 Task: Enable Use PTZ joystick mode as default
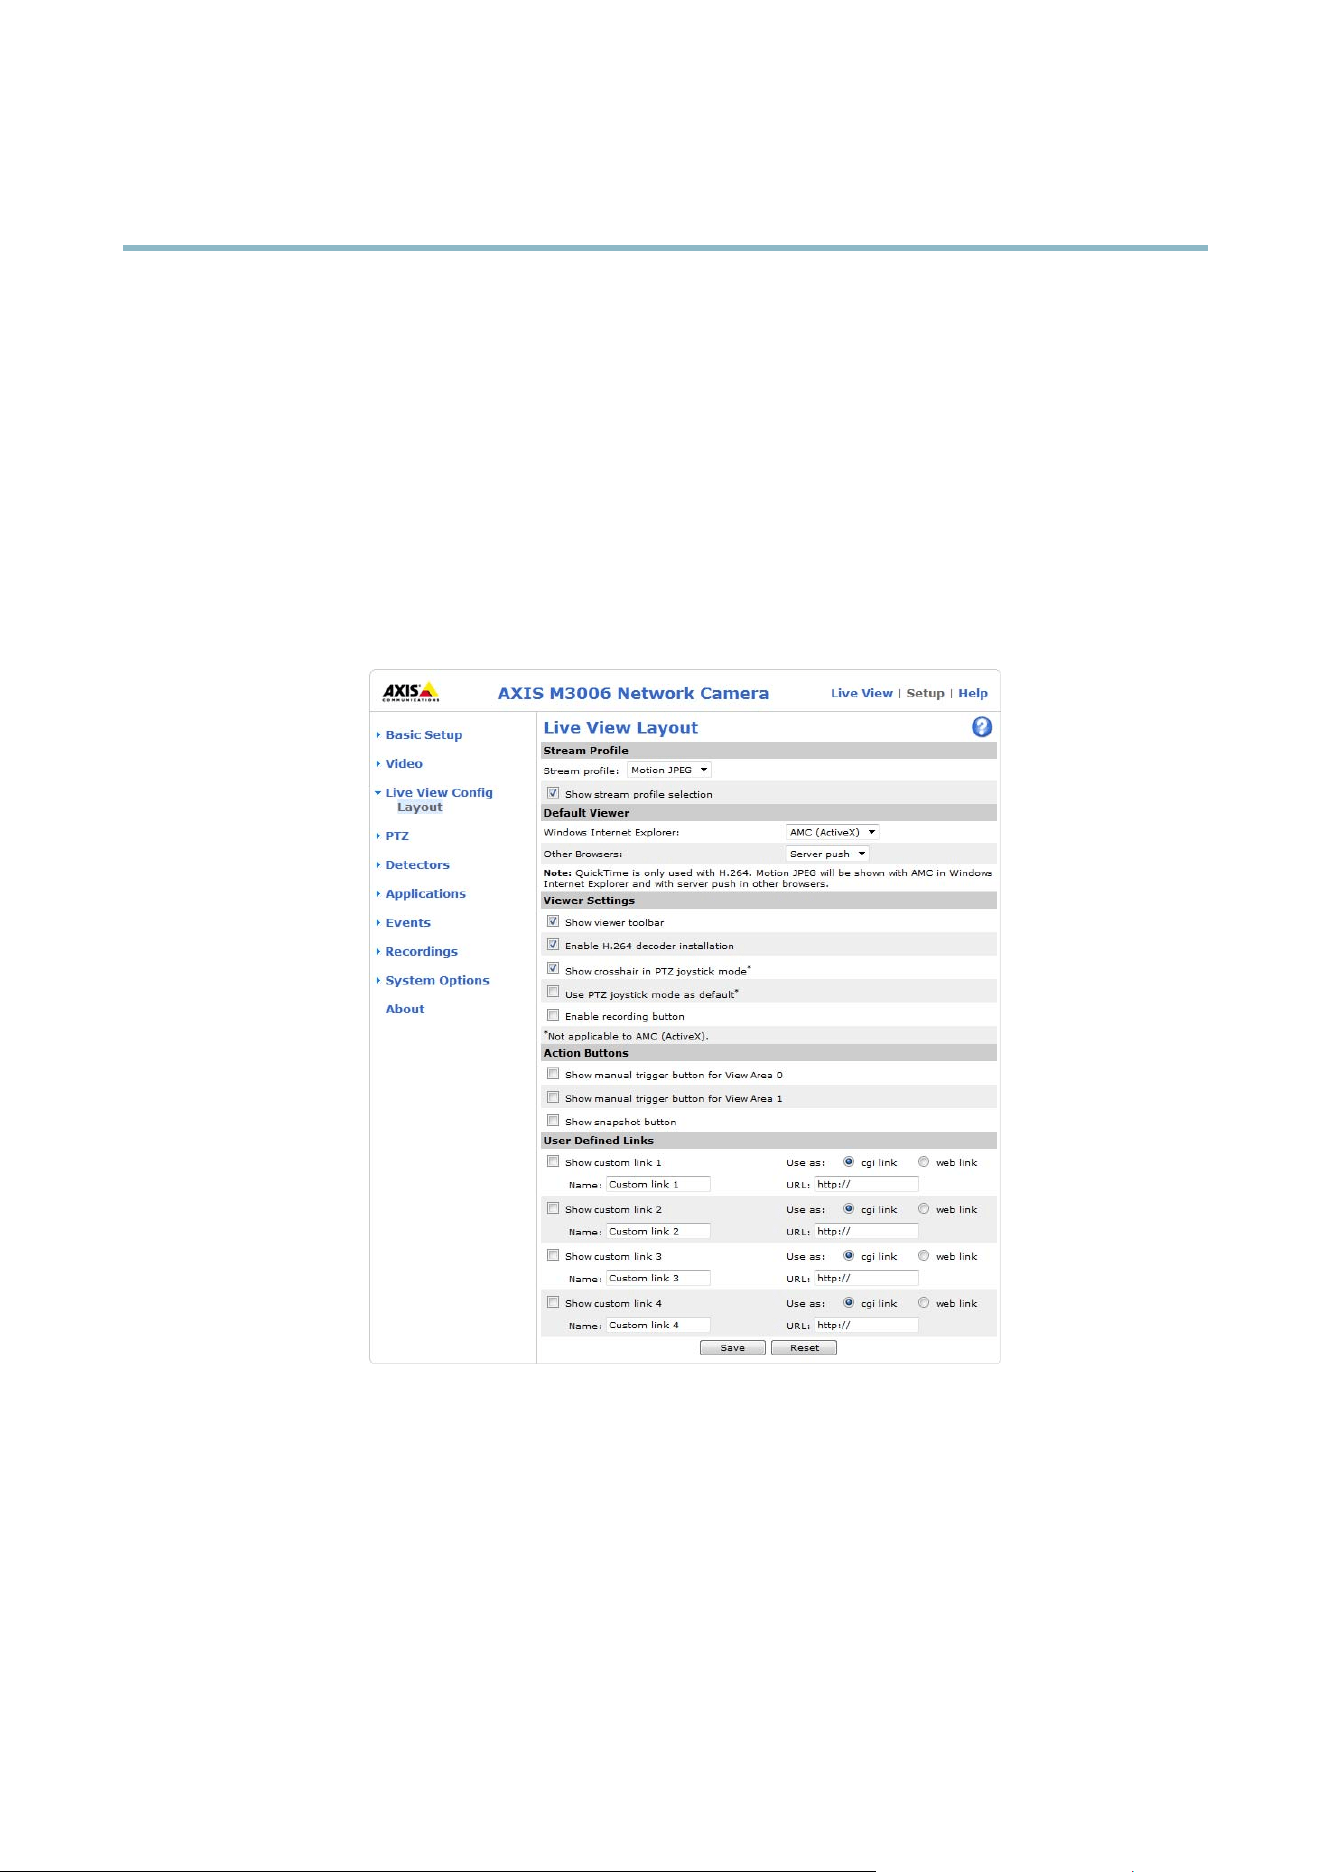click(552, 992)
